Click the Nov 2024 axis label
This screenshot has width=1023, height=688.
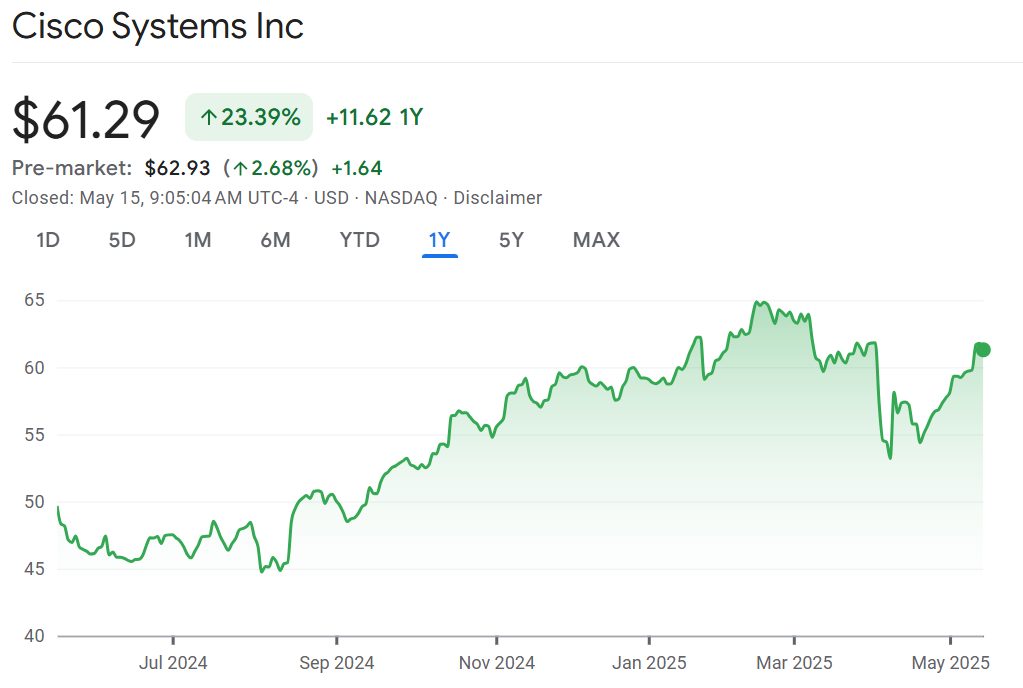click(496, 662)
